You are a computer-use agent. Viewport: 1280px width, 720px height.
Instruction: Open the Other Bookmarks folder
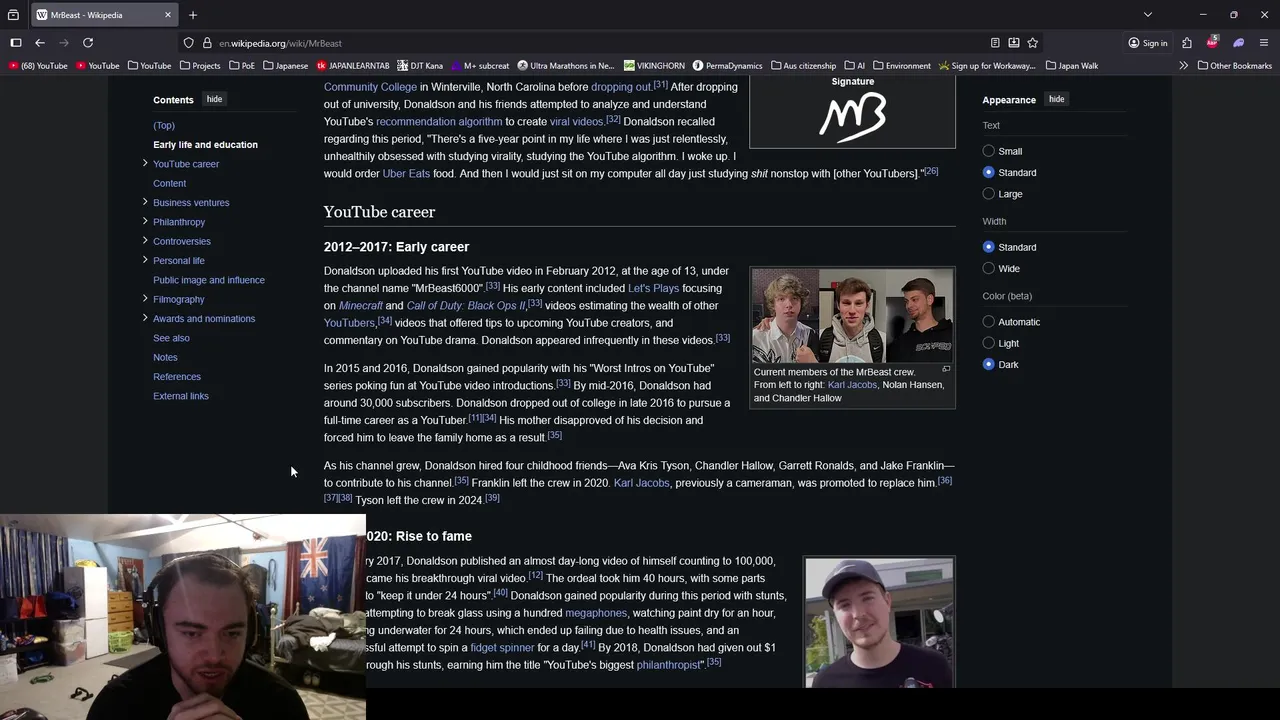[1234, 66]
